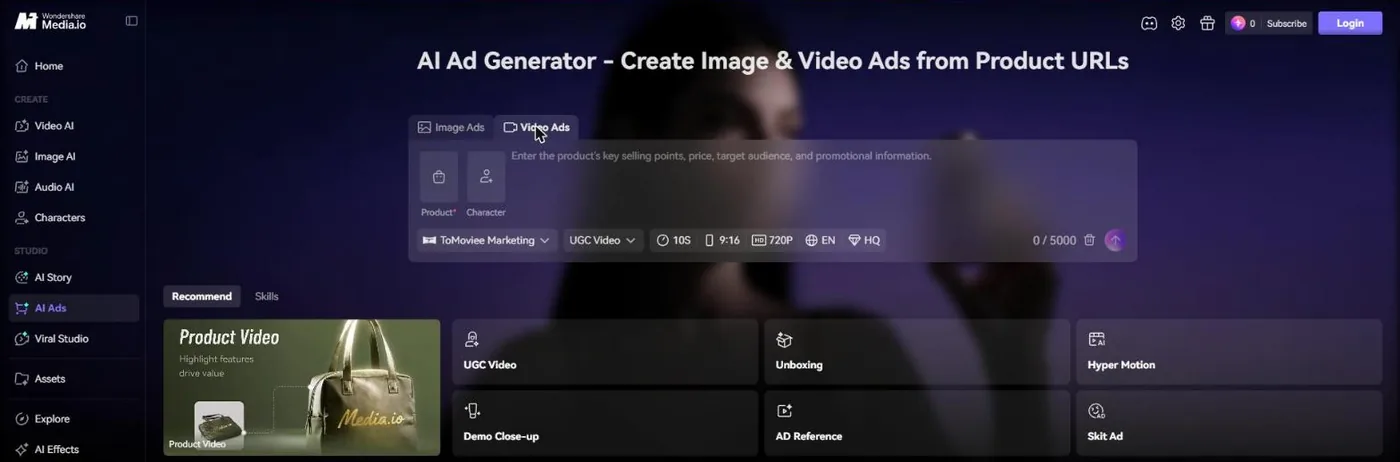Add a product with the bag icon
1400x462 pixels.
[439, 177]
